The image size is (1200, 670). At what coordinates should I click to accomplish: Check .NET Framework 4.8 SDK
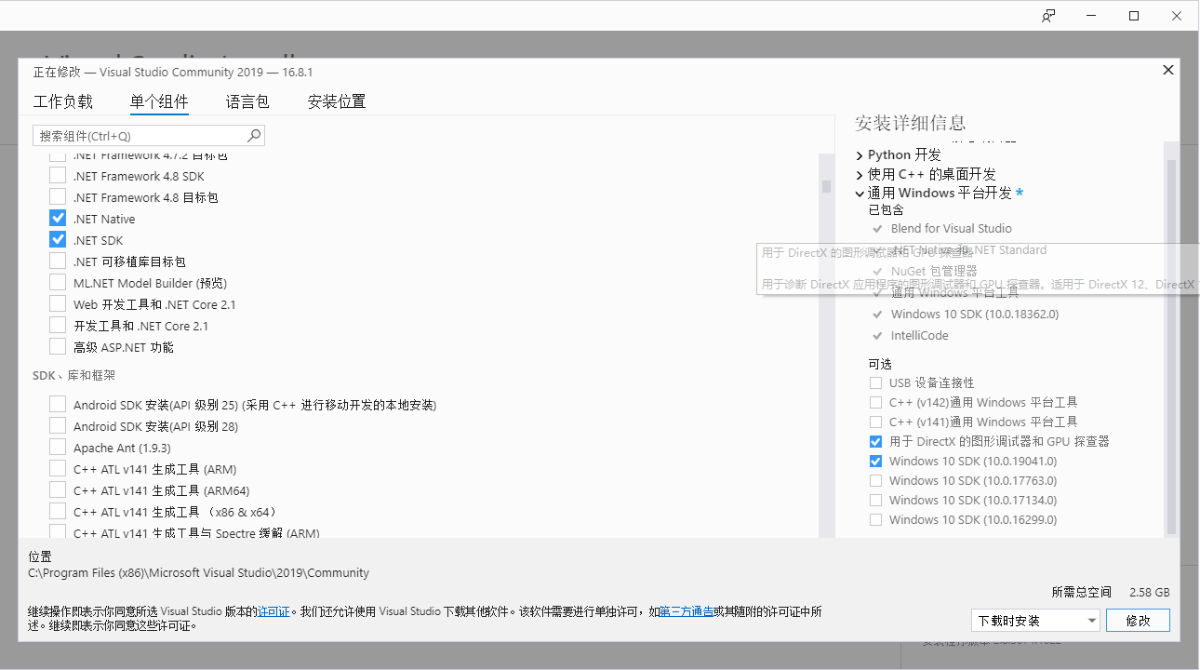(x=58, y=176)
